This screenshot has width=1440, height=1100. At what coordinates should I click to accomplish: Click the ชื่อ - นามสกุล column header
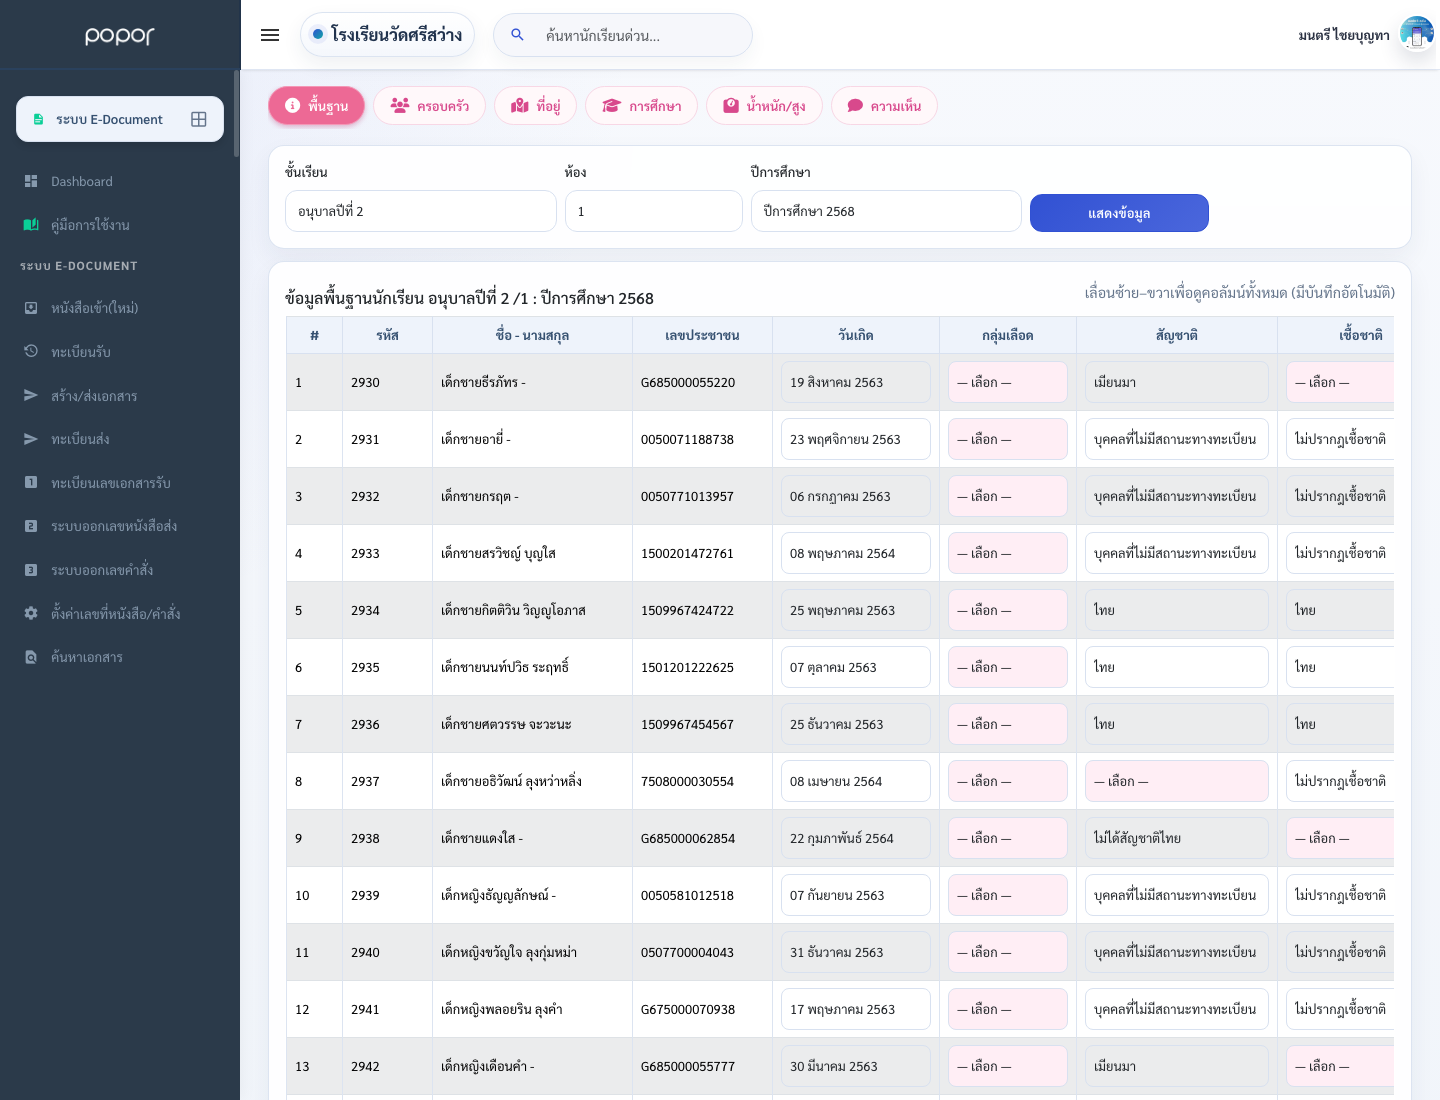pyautogui.click(x=532, y=335)
